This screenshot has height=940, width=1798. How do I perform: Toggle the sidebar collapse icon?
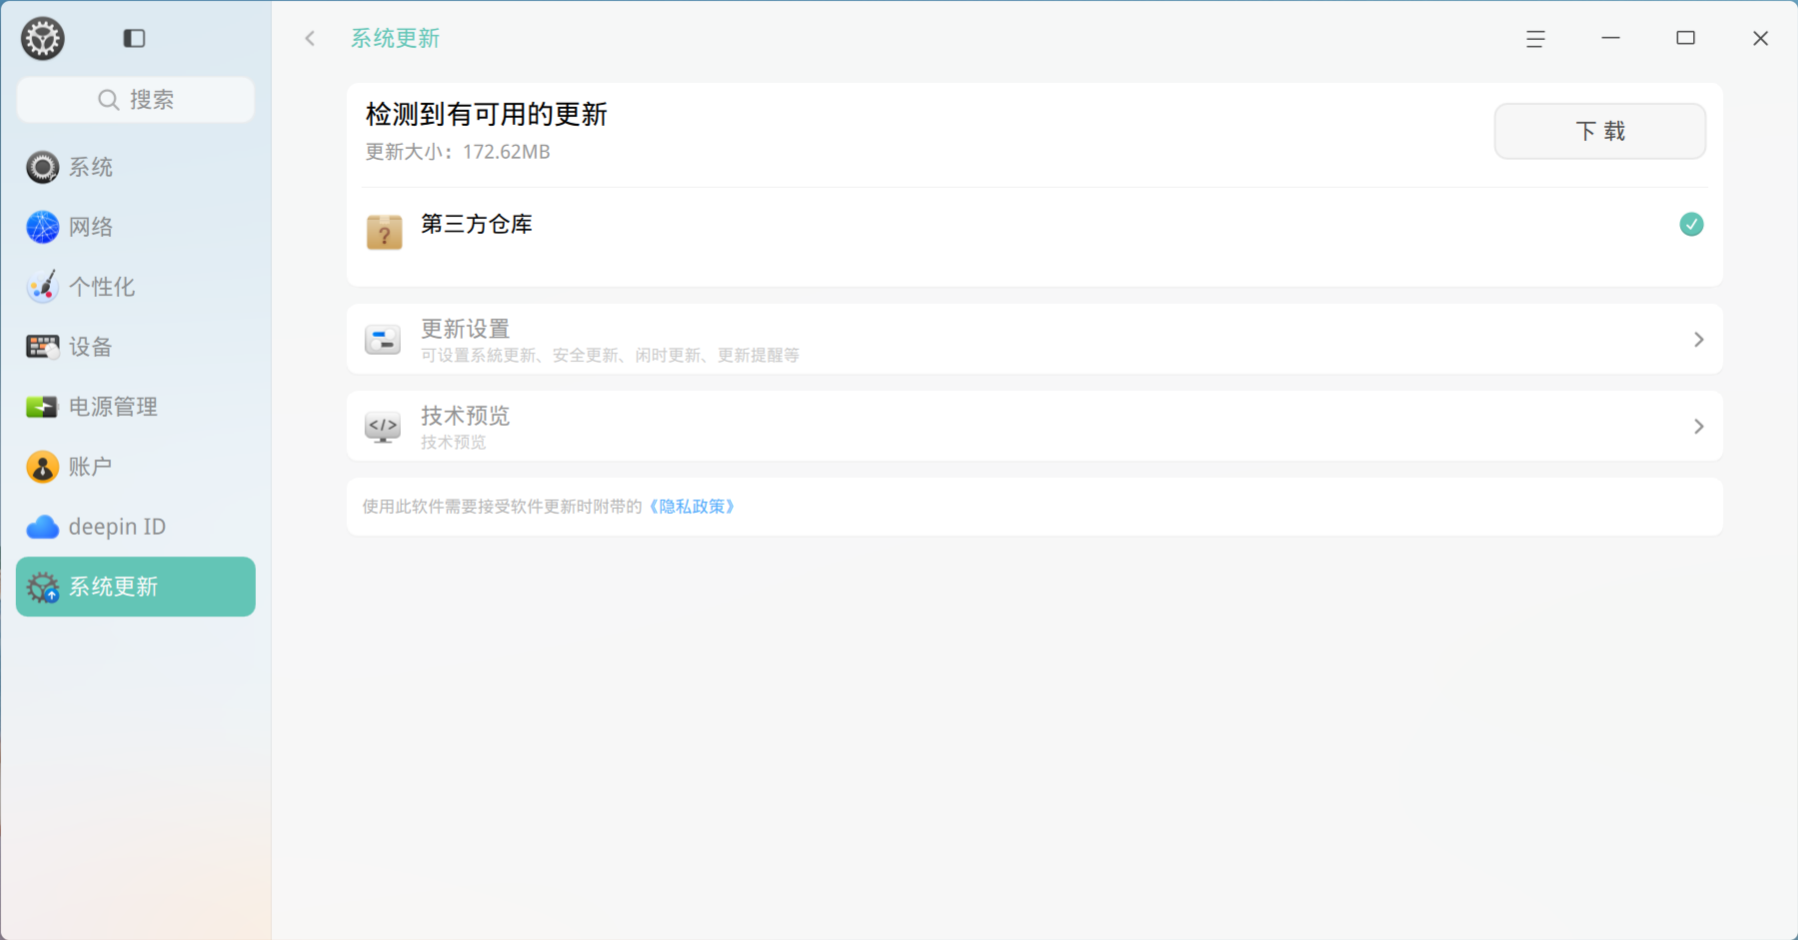[x=134, y=38]
